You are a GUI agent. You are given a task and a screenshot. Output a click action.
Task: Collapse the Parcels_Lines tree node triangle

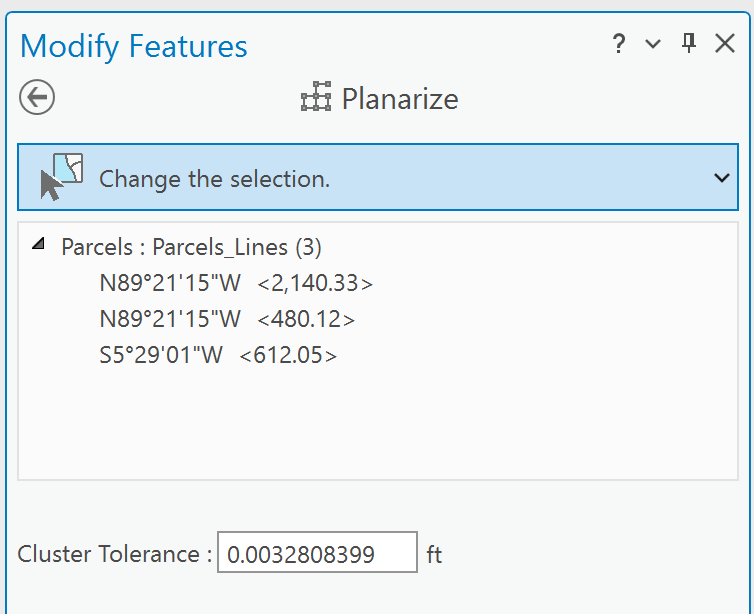tap(38, 244)
